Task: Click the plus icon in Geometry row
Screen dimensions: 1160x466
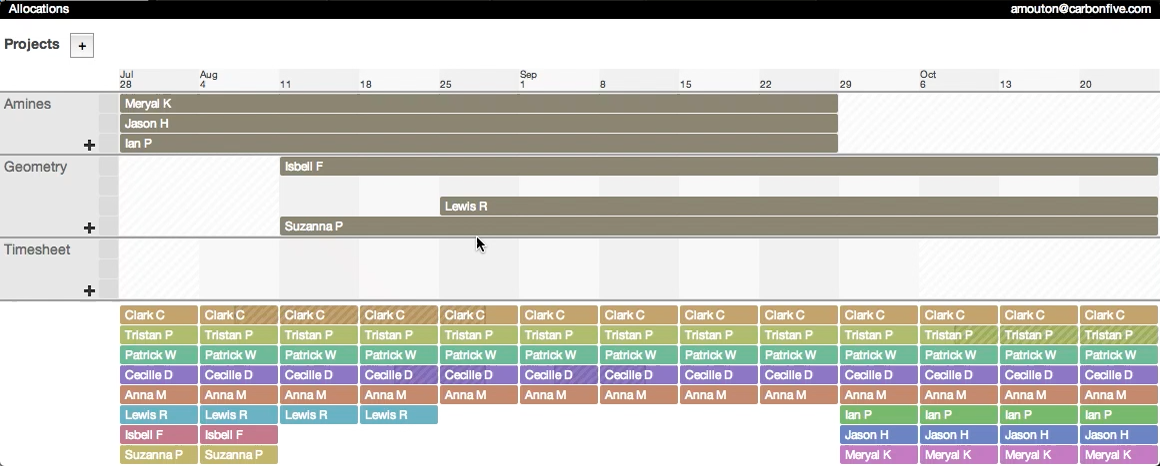Action: (x=89, y=228)
